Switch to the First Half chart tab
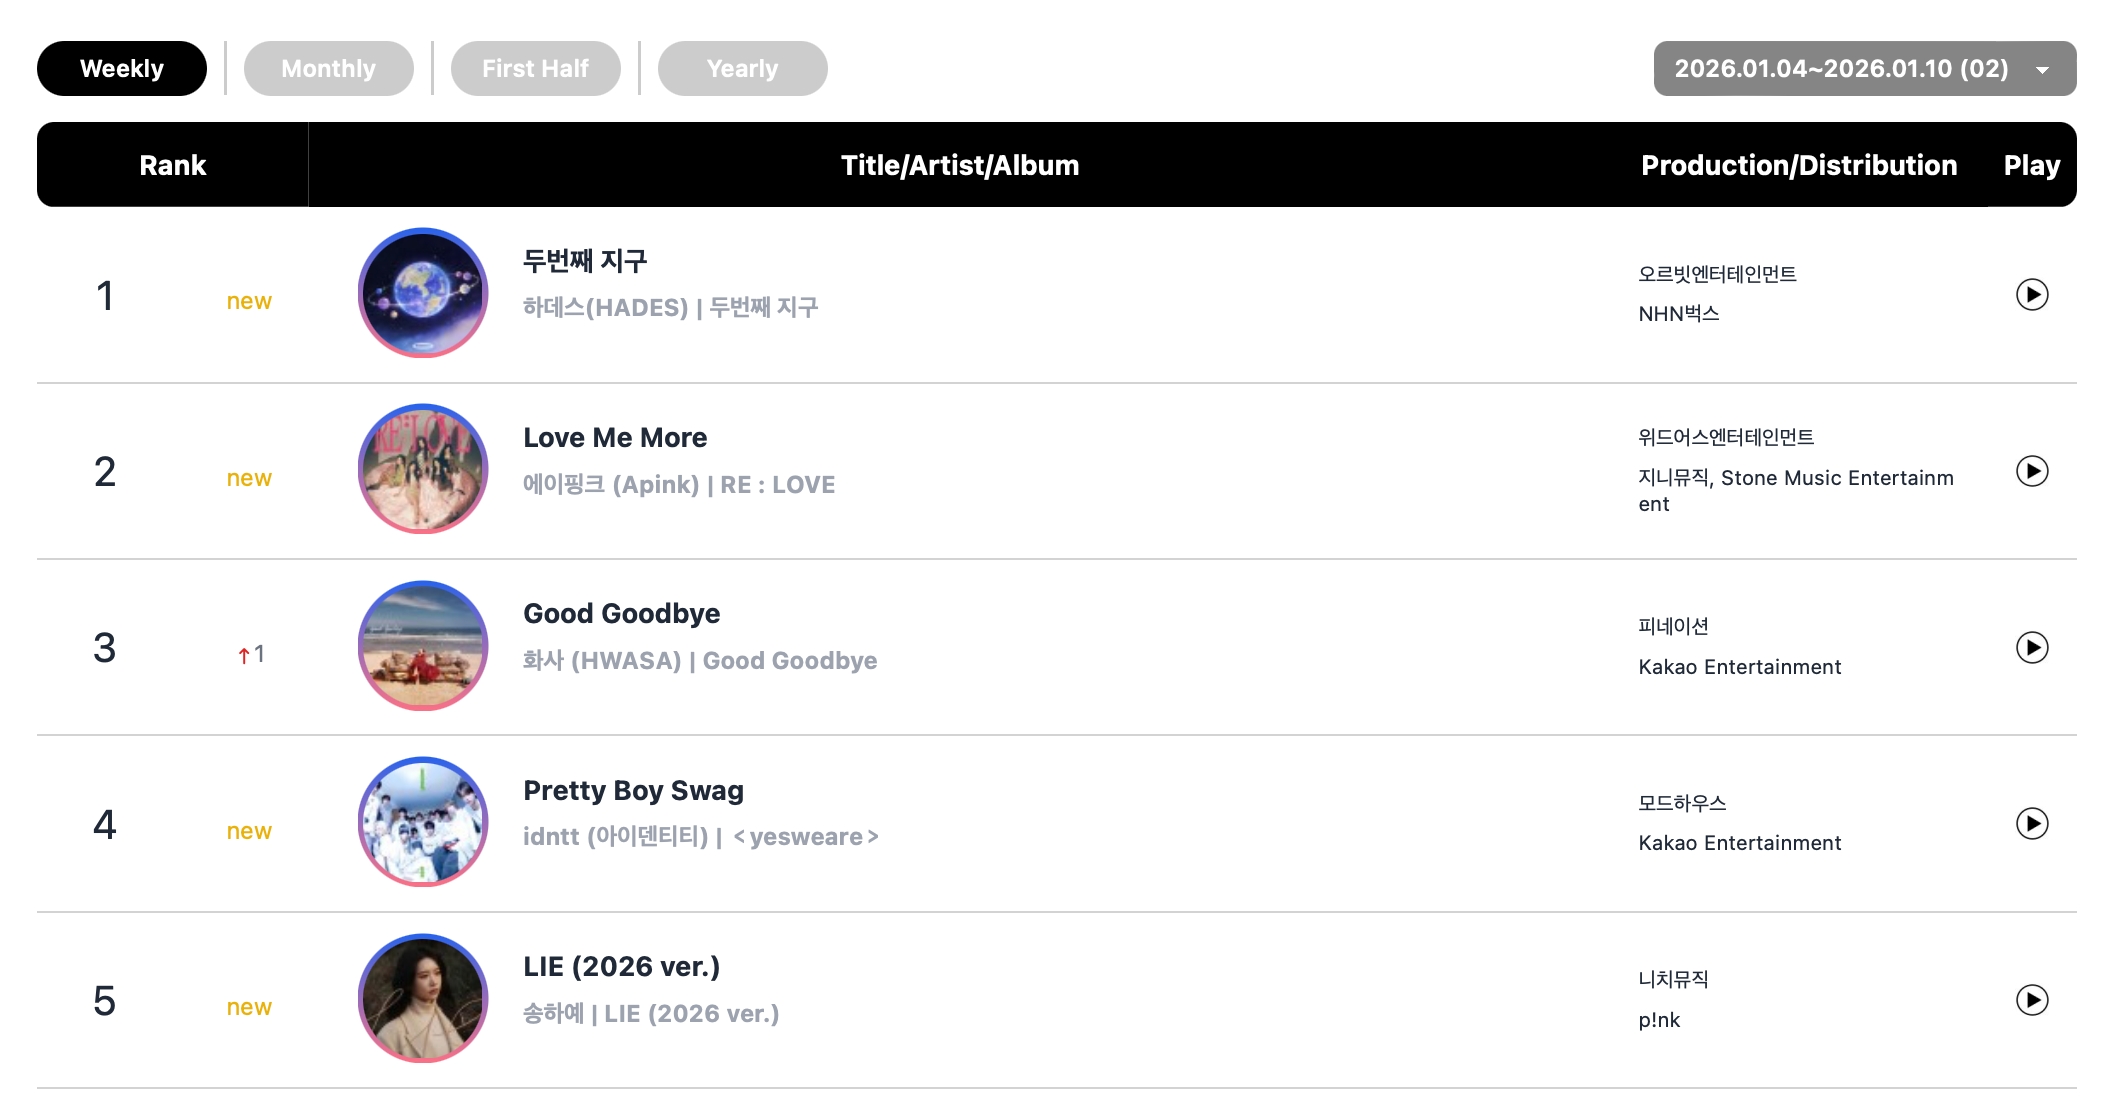Viewport: 2117px width, 1106px height. (535, 69)
